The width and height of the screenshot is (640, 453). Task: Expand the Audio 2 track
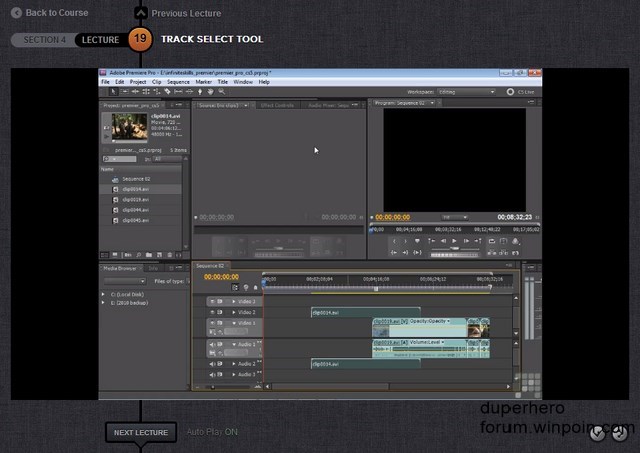(x=234, y=364)
